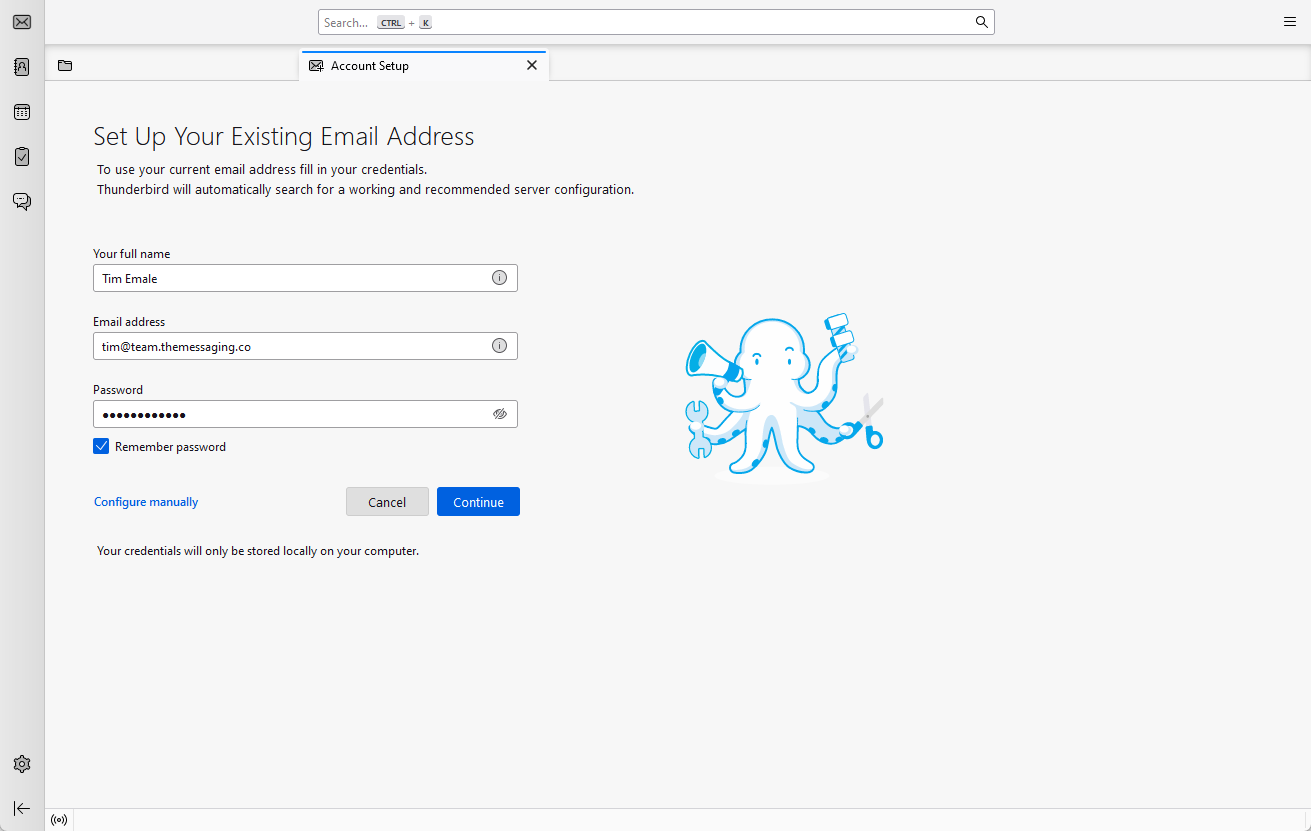Focus the global search box

pos(656,22)
